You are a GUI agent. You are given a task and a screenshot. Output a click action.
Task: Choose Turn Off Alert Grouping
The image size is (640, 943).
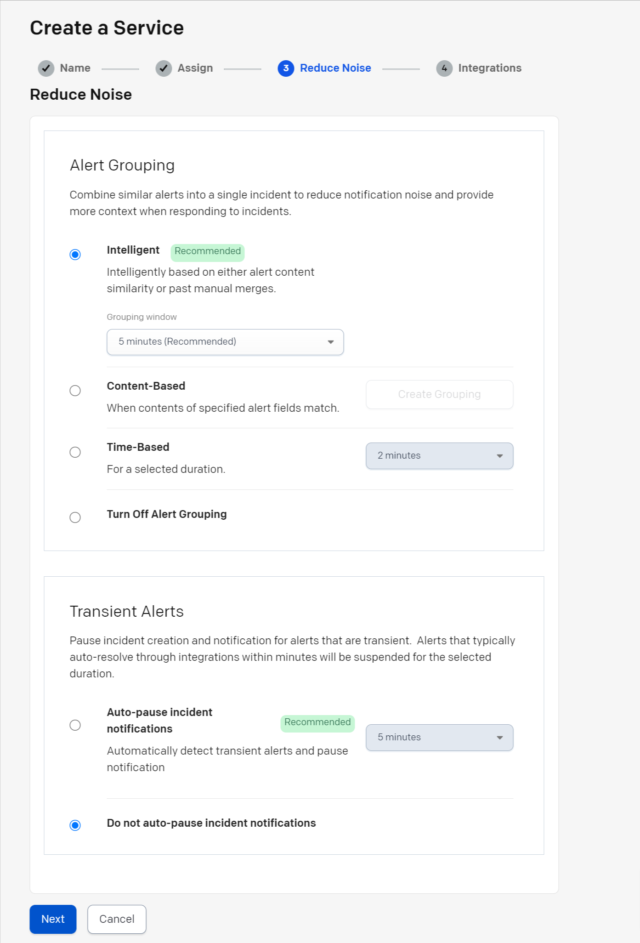[75, 517]
